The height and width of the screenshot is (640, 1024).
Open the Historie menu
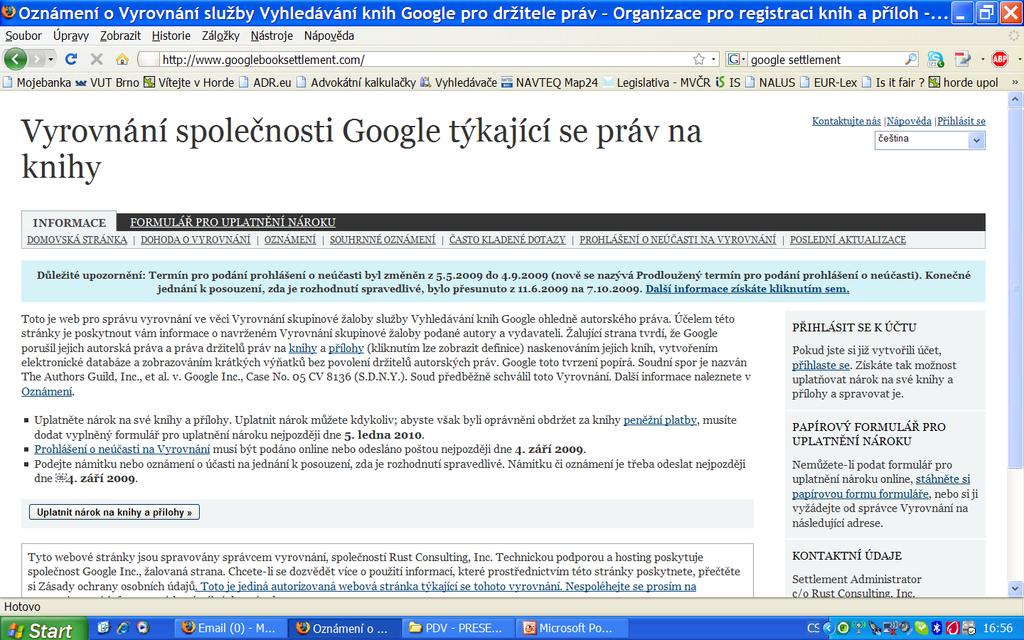click(171, 36)
